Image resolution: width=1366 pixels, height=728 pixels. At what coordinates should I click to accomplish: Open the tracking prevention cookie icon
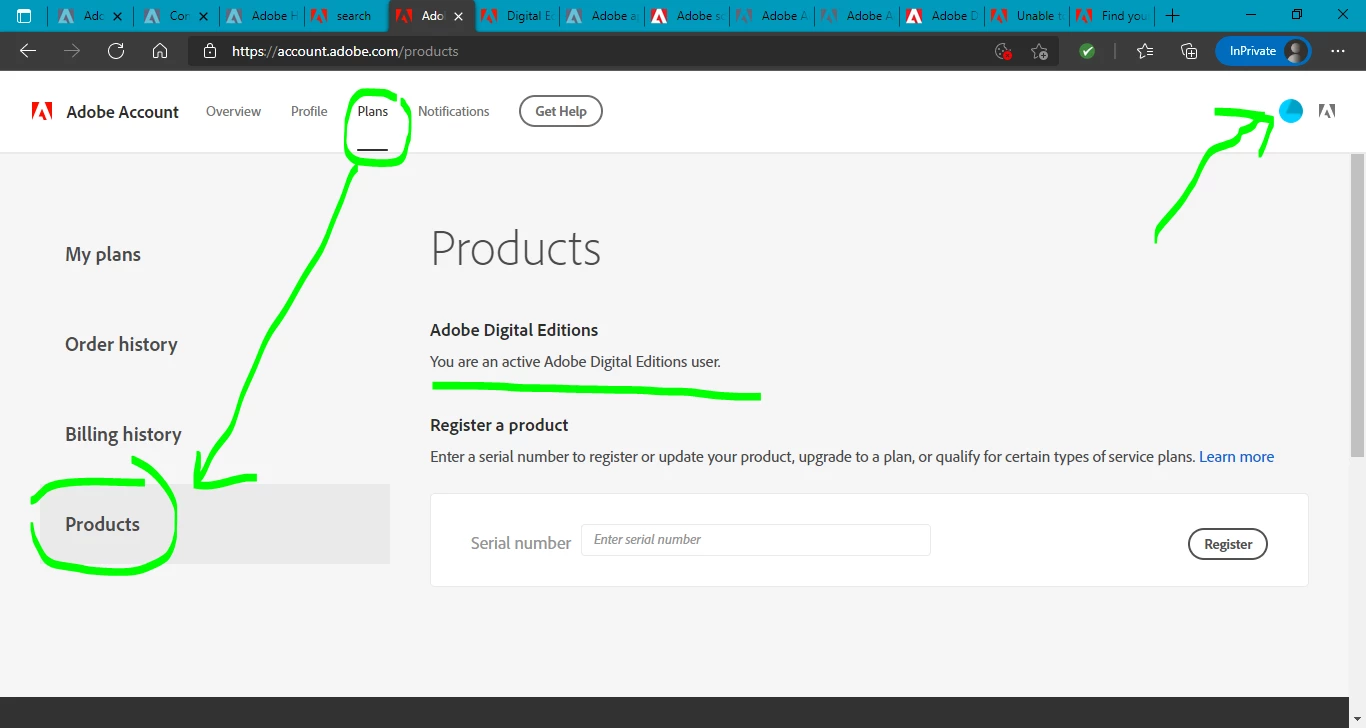pyautogui.click(x=1003, y=51)
